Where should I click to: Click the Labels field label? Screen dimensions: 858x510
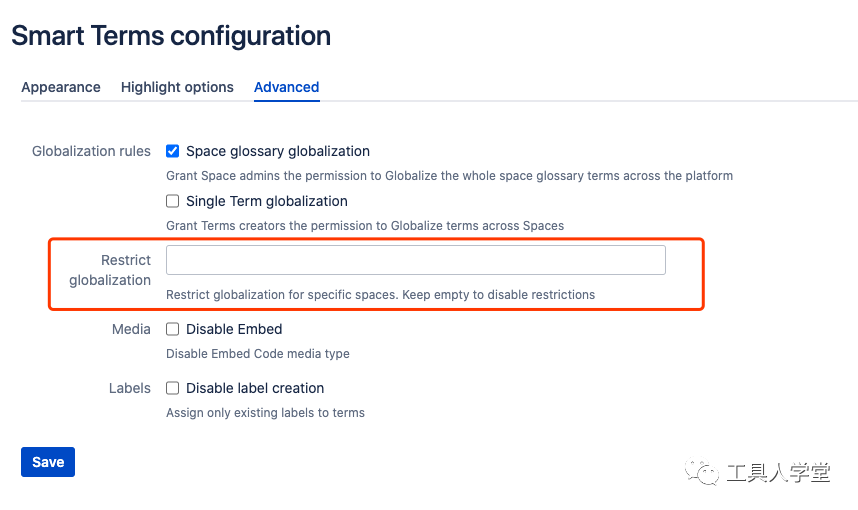pyautogui.click(x=130, y=388)
